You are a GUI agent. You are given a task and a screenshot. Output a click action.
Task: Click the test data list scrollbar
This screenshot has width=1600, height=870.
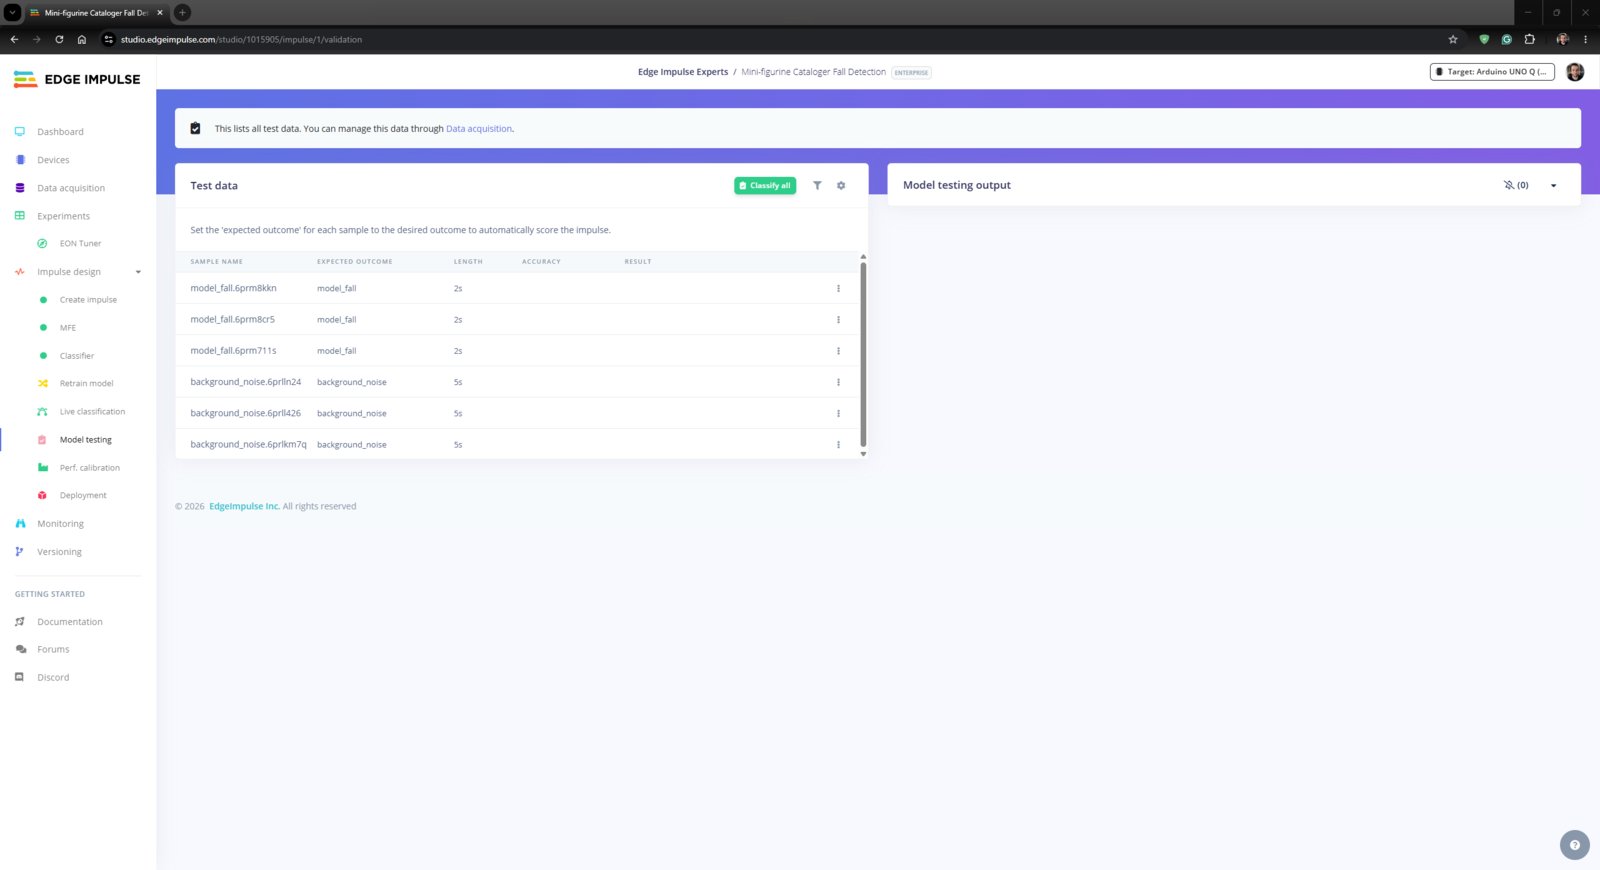click(863, 355)
